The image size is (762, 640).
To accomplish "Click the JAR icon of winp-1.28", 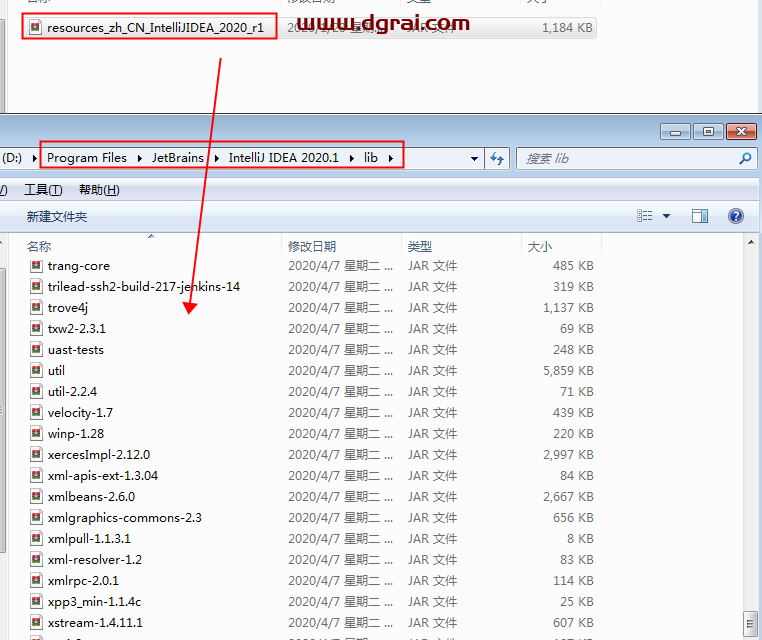I will tap(36, 433).
